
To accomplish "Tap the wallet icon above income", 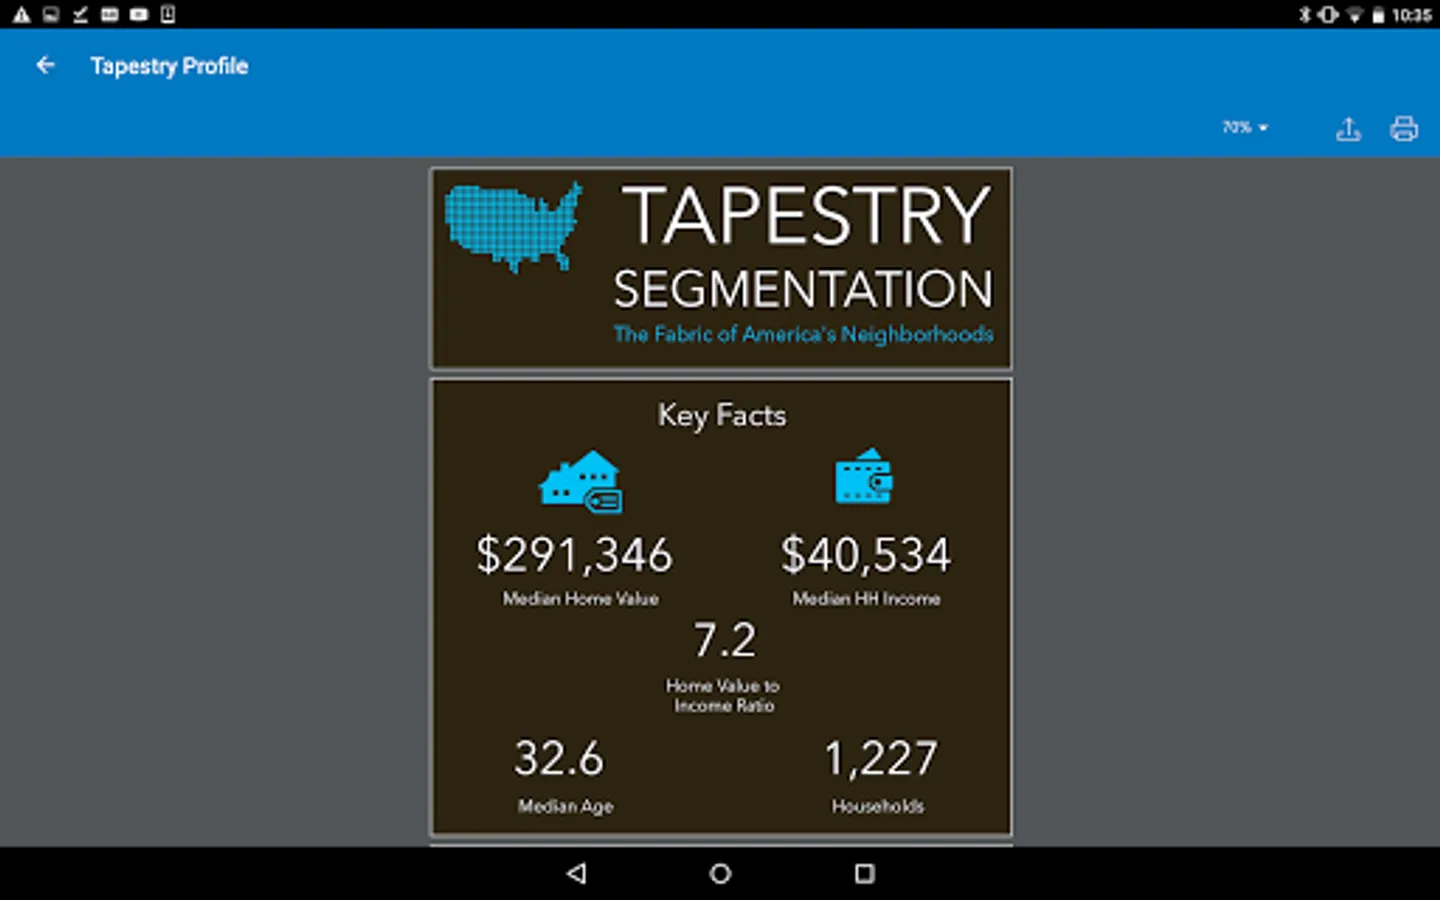I will click(864, 475).
